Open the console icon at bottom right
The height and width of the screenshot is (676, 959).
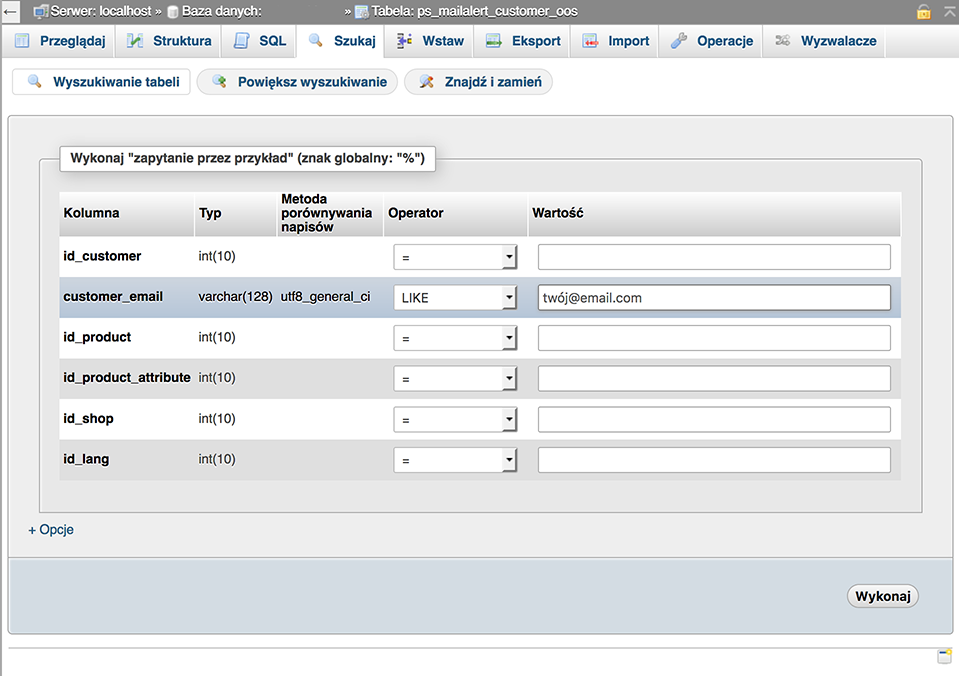[x=945, y=656]
